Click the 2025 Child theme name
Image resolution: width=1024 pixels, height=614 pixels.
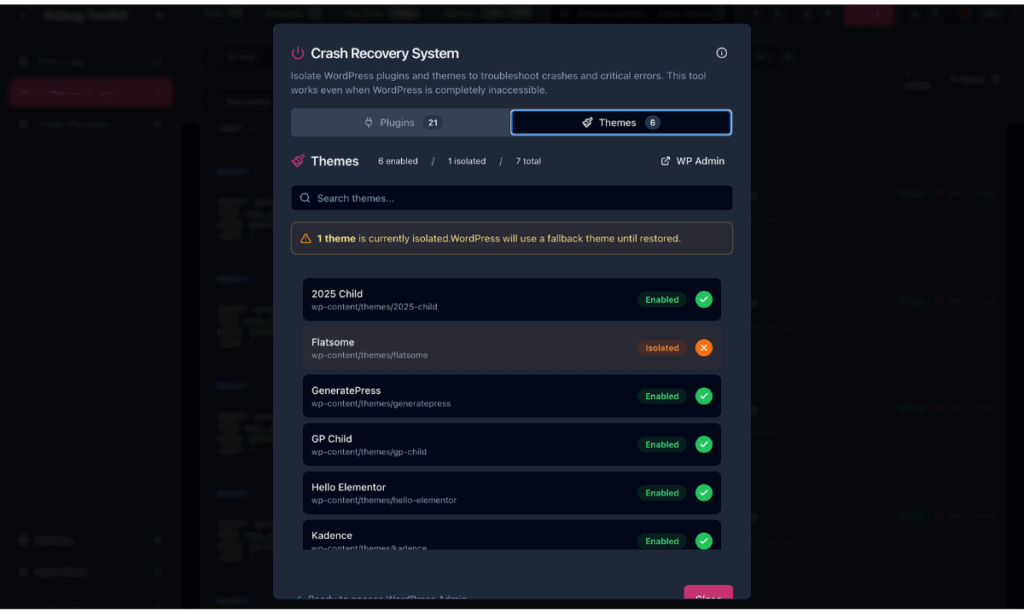pos(337,294)
